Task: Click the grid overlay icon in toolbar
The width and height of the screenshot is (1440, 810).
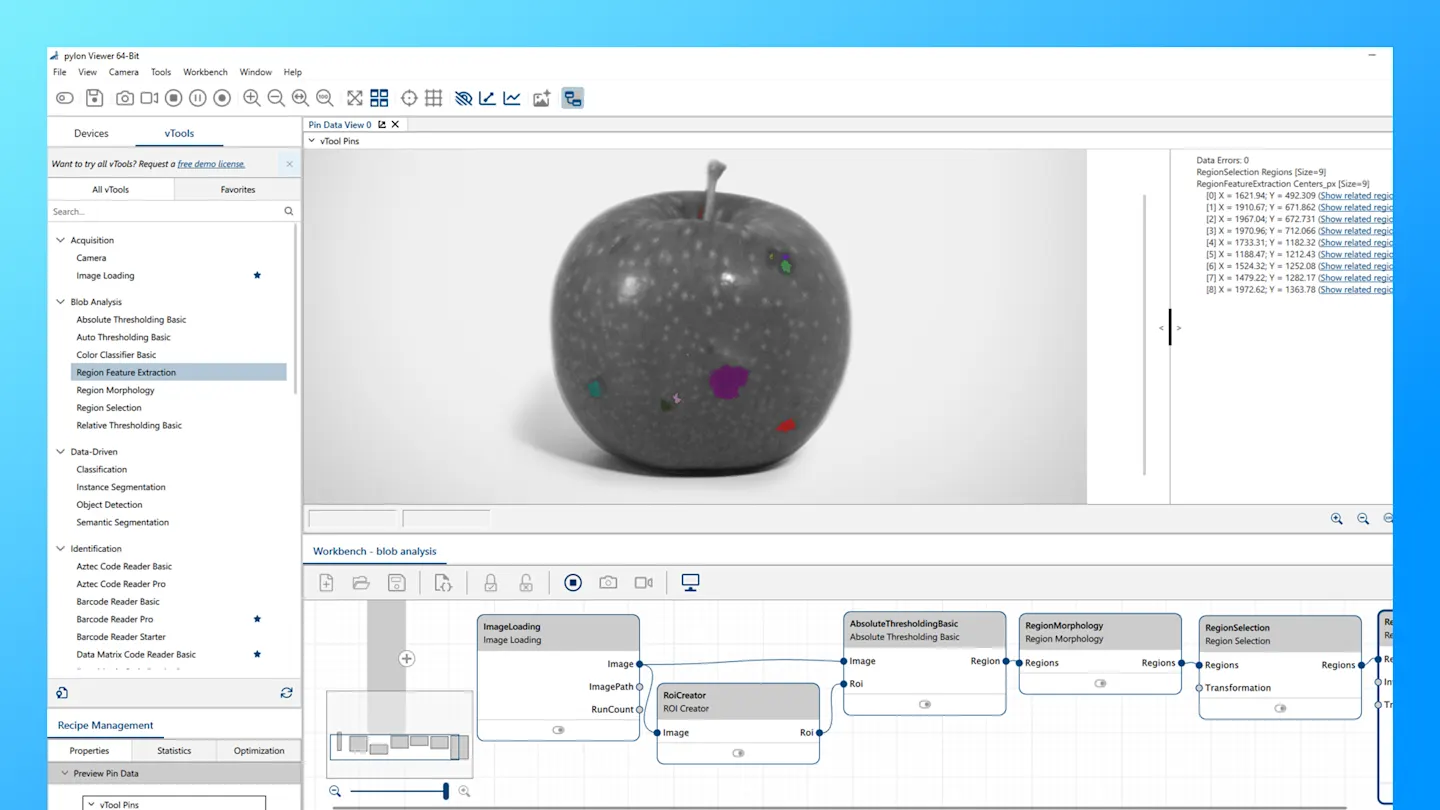Action: (433, 98)
